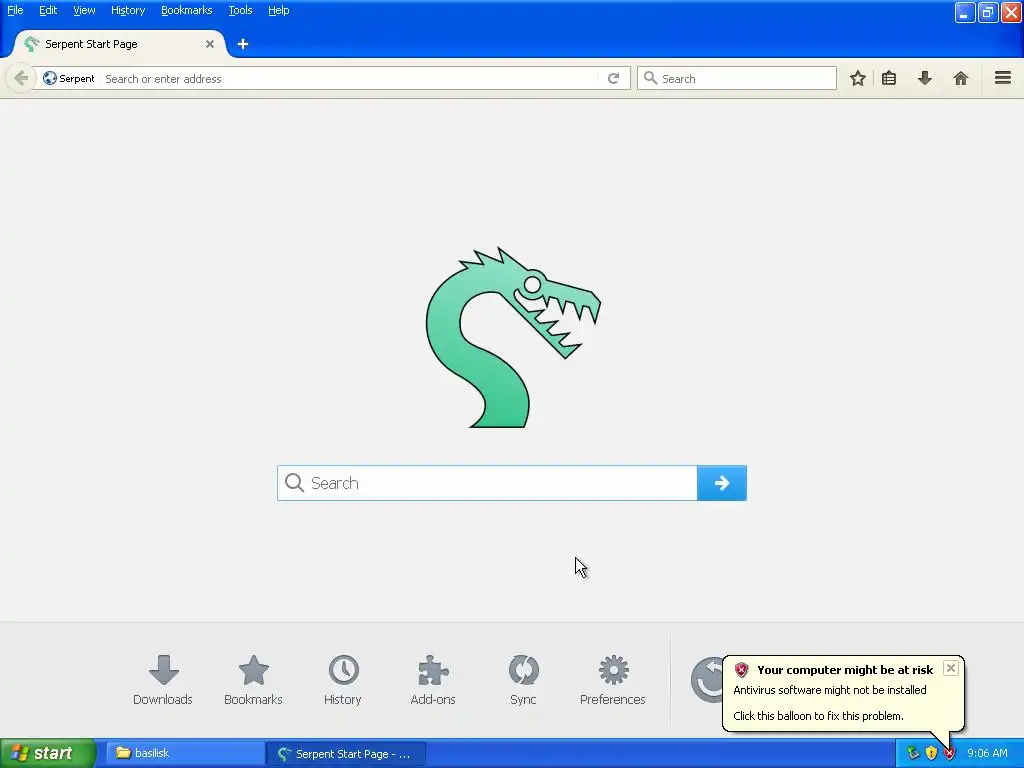Open Add-ons puzzle piece shortcut
The width and height of the screenshot is (1024, 768).
click(x=433, y=680)
